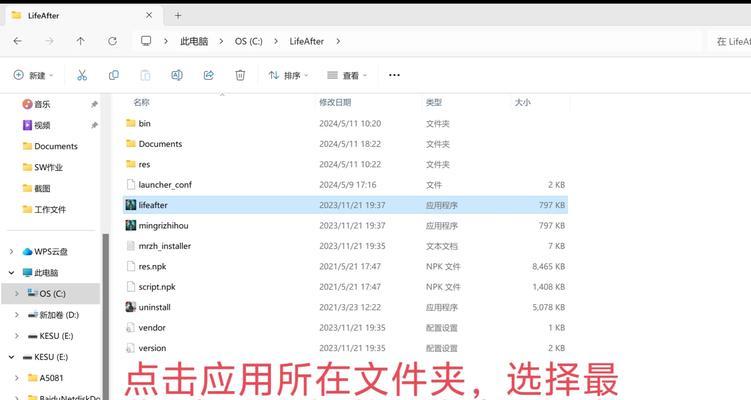The height and width of the screenshot is (400, 751).
Task: Click 此电脑 in the address bar
Action: click(x=194, y=41)
